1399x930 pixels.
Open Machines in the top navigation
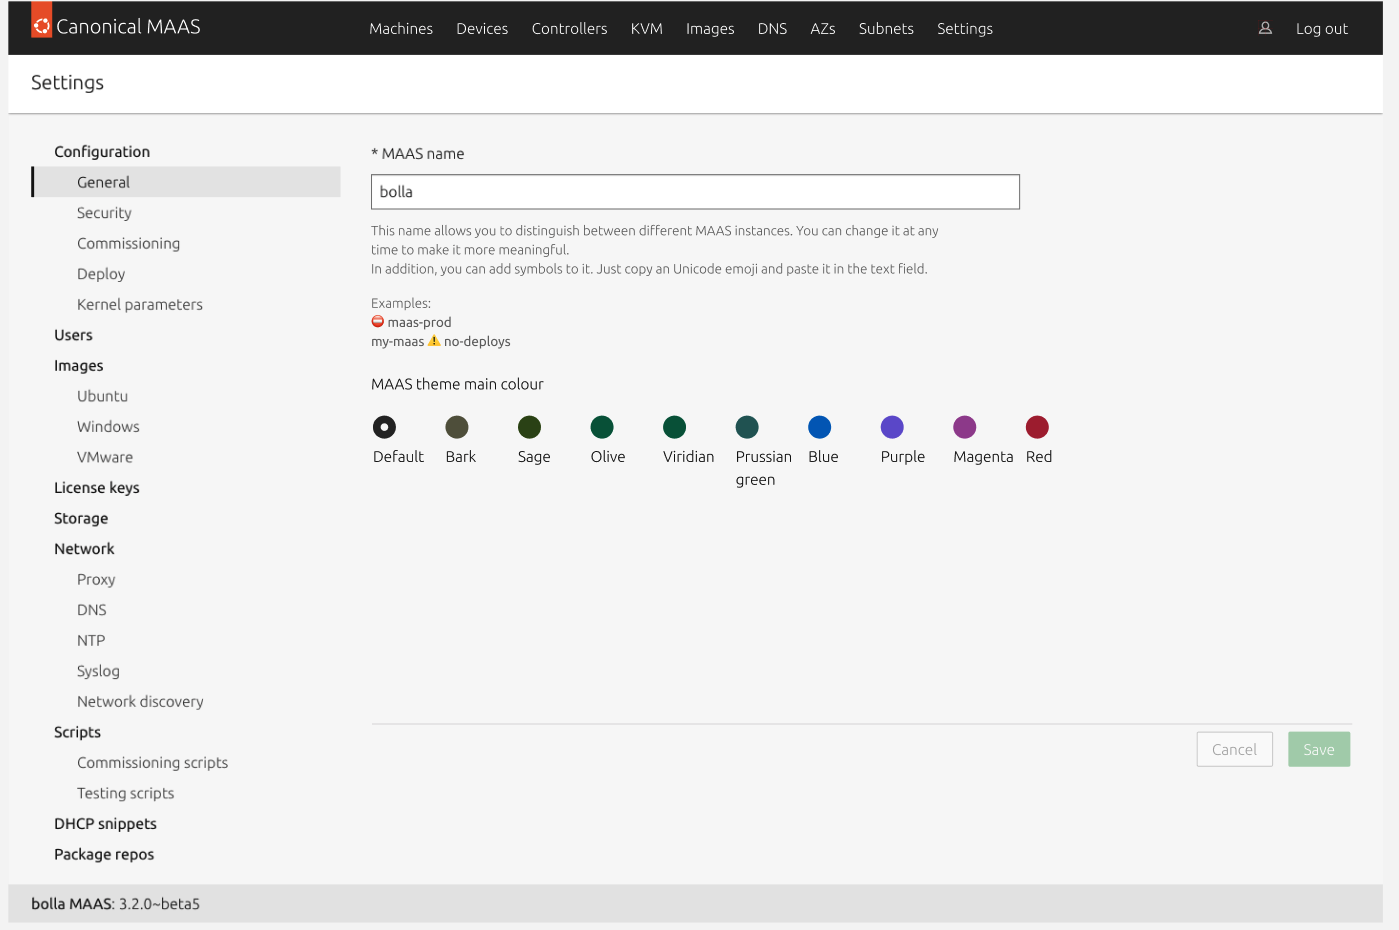point(401,29)
